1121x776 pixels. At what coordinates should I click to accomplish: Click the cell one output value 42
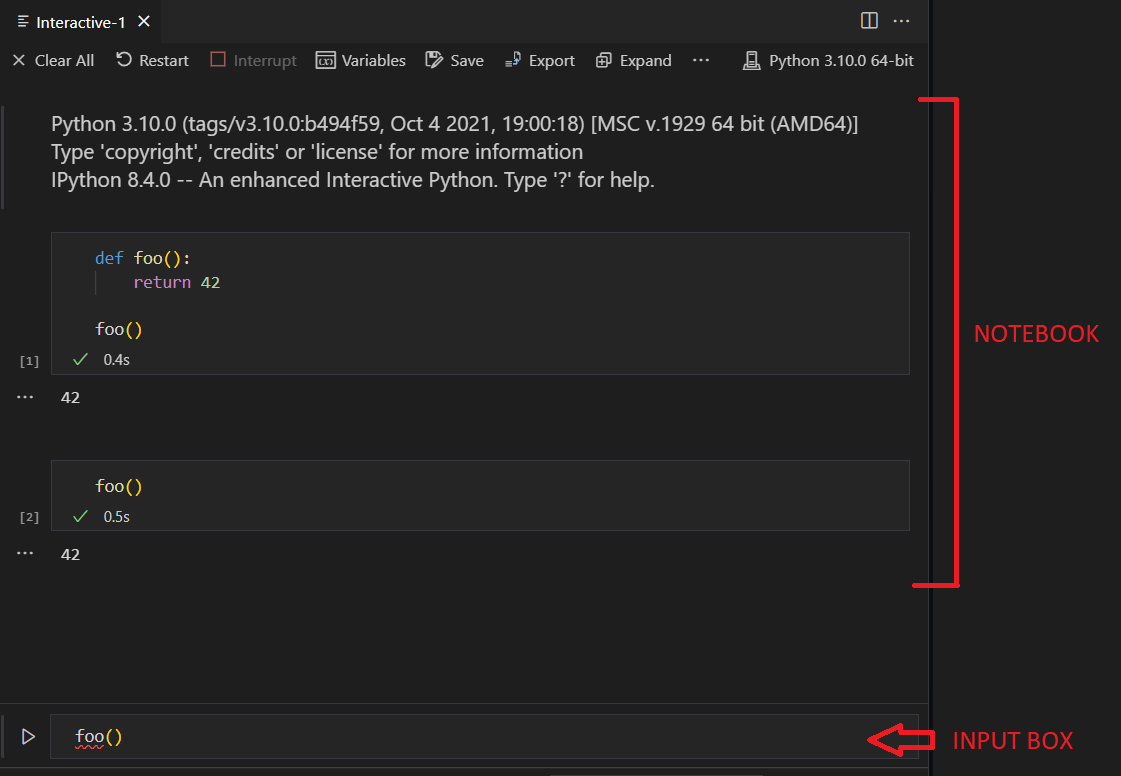[x=70, y=396]
